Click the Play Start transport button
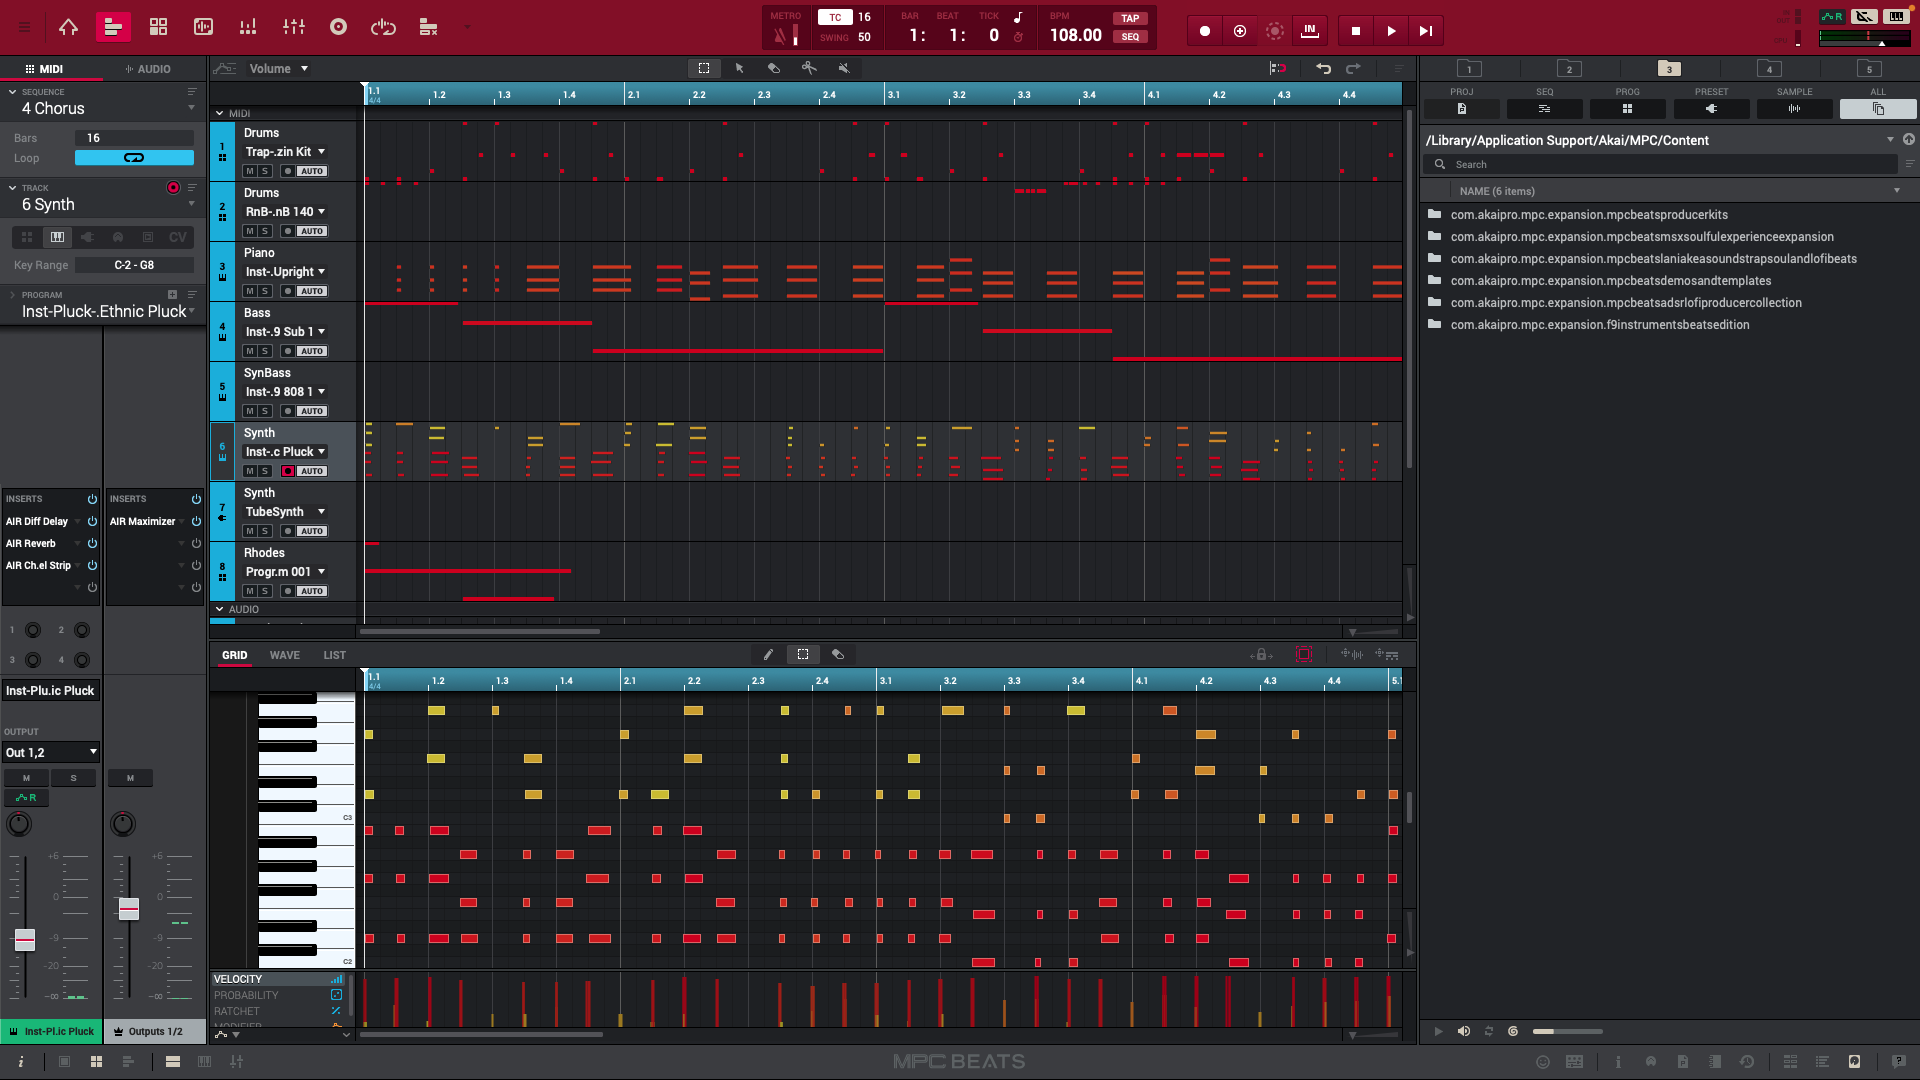The width and height of the screenshot is (1920, 1080). pos(1426,31)
